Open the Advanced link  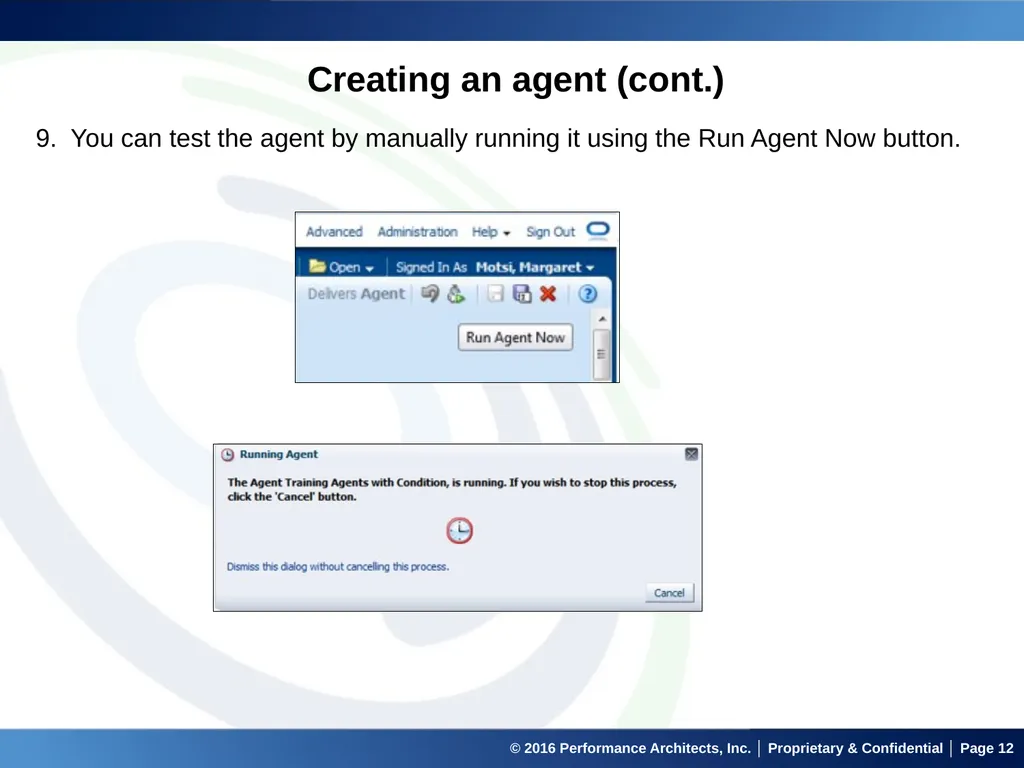tap(334, 232)
